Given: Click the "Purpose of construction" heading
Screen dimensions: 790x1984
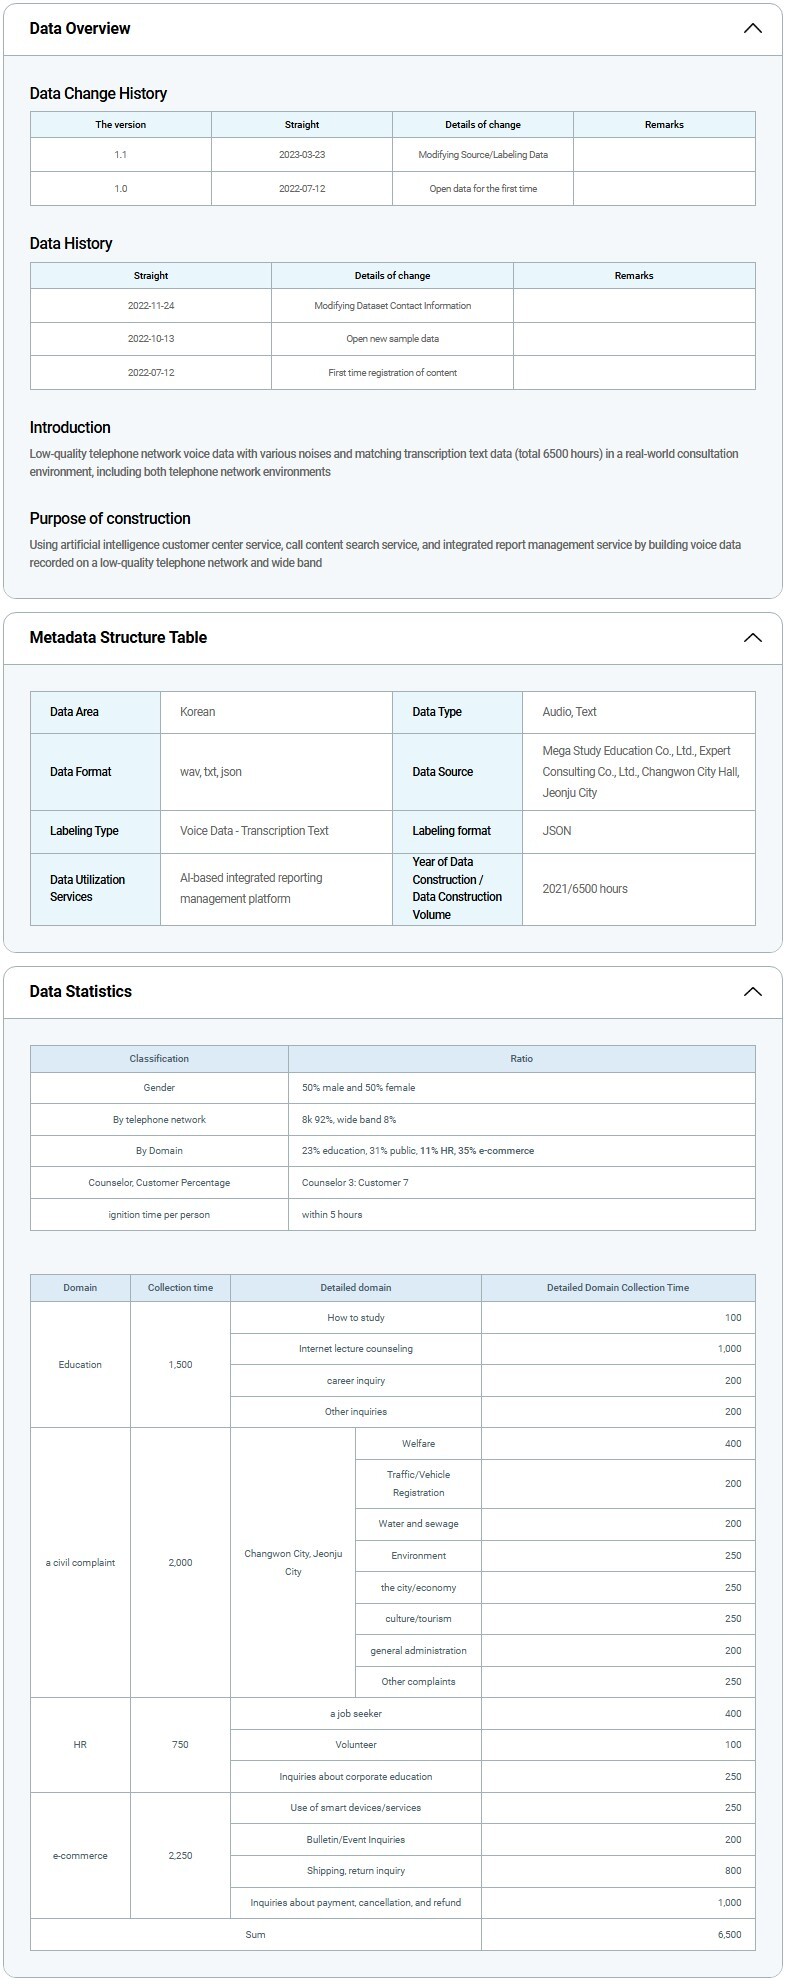Looking at the screenshot, I should tap(110, 519).
